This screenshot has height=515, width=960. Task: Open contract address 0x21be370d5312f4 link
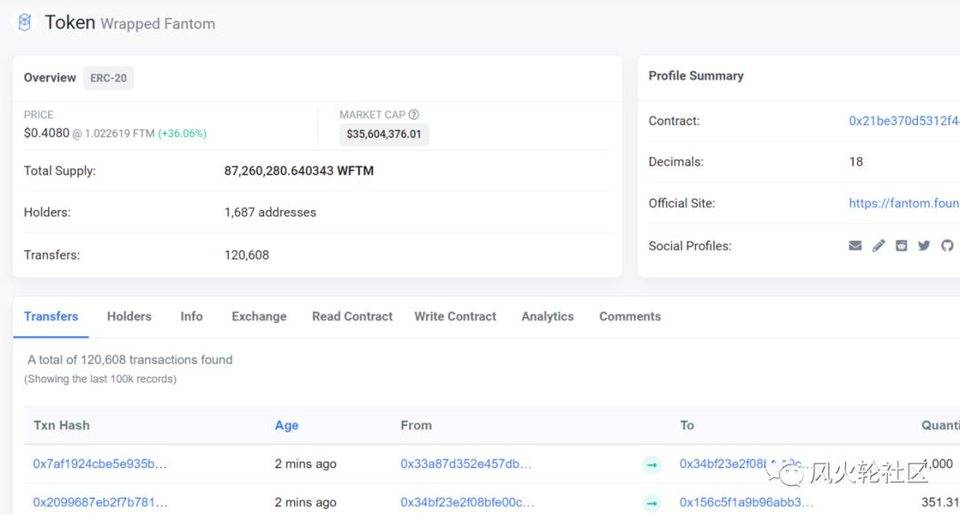(x=904, y=121)
